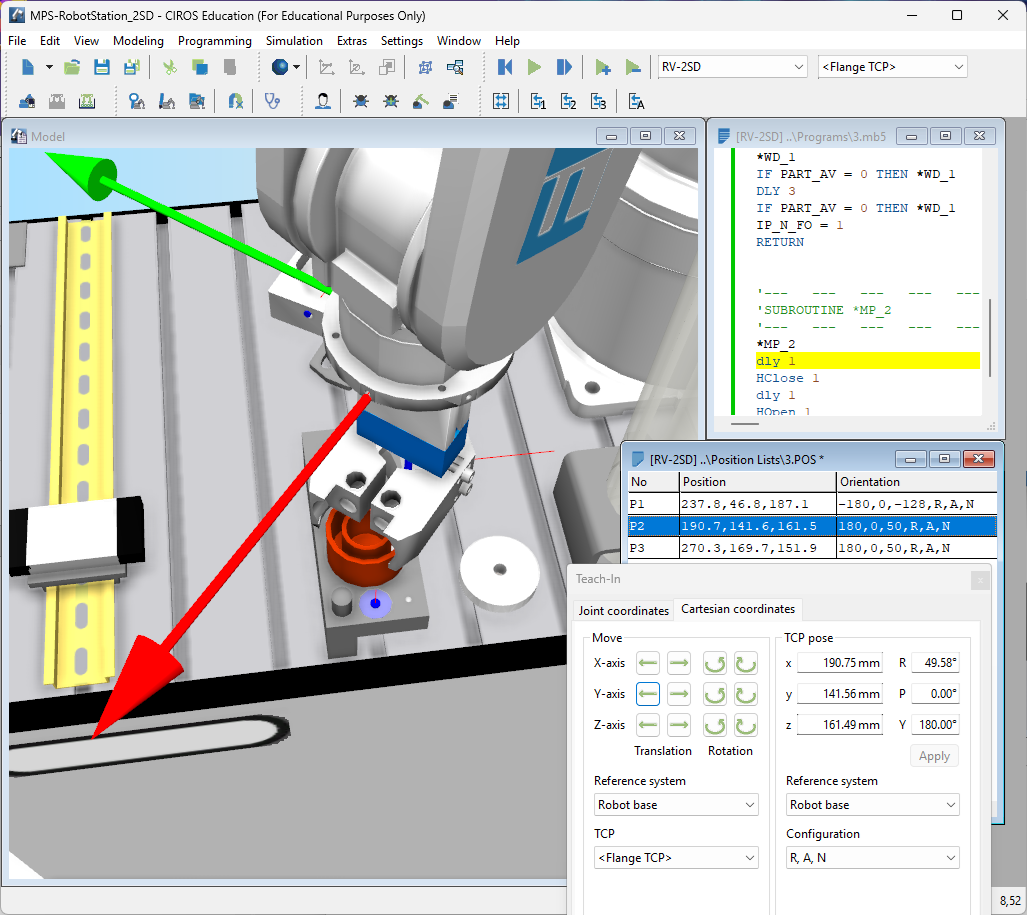Open the Settings menu
The width and height of the screenshot is (1027, 915).
[401, 41]
